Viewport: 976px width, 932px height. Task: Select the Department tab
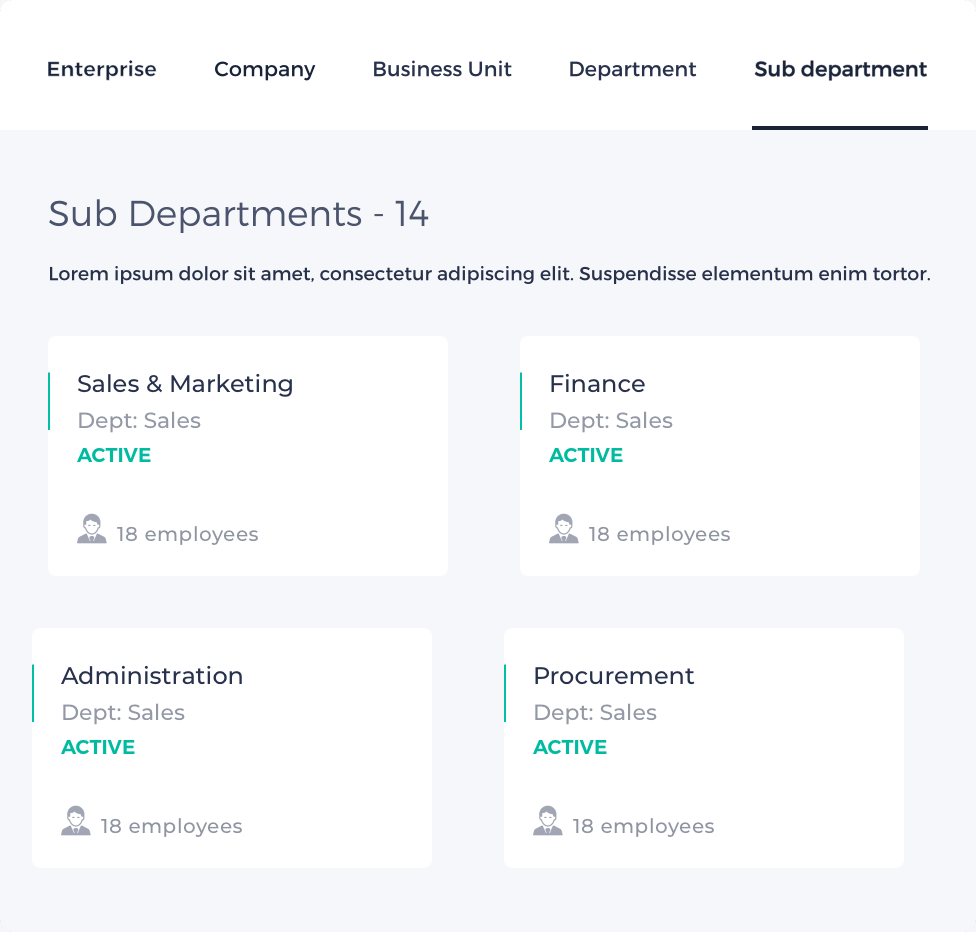(632, 70)
